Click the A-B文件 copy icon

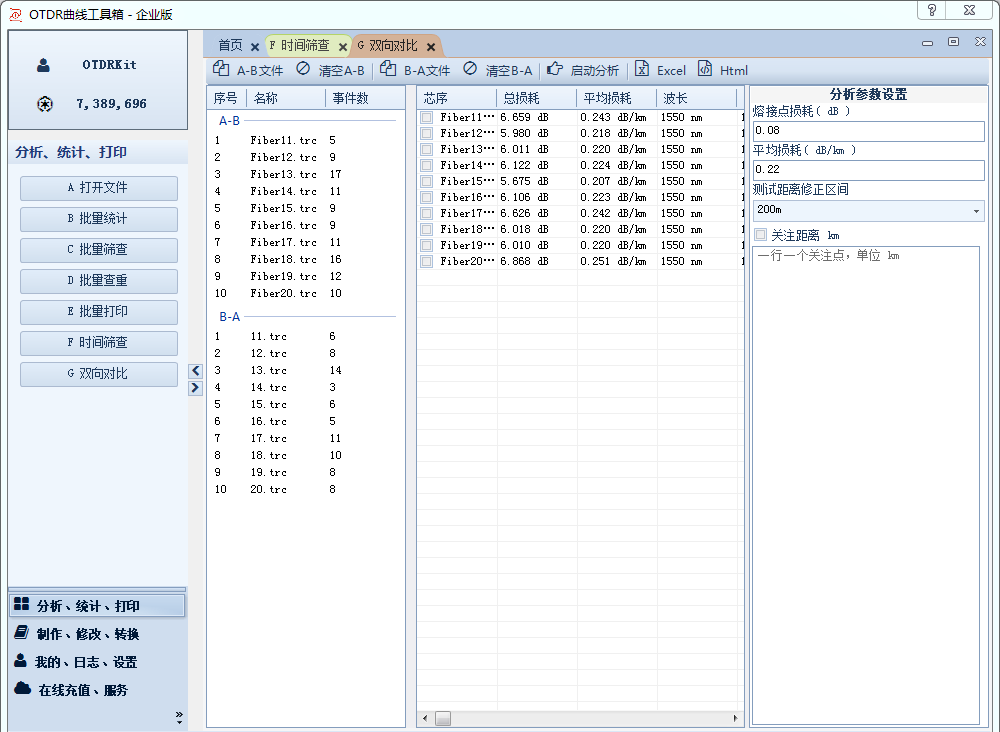tap(221, 70)
